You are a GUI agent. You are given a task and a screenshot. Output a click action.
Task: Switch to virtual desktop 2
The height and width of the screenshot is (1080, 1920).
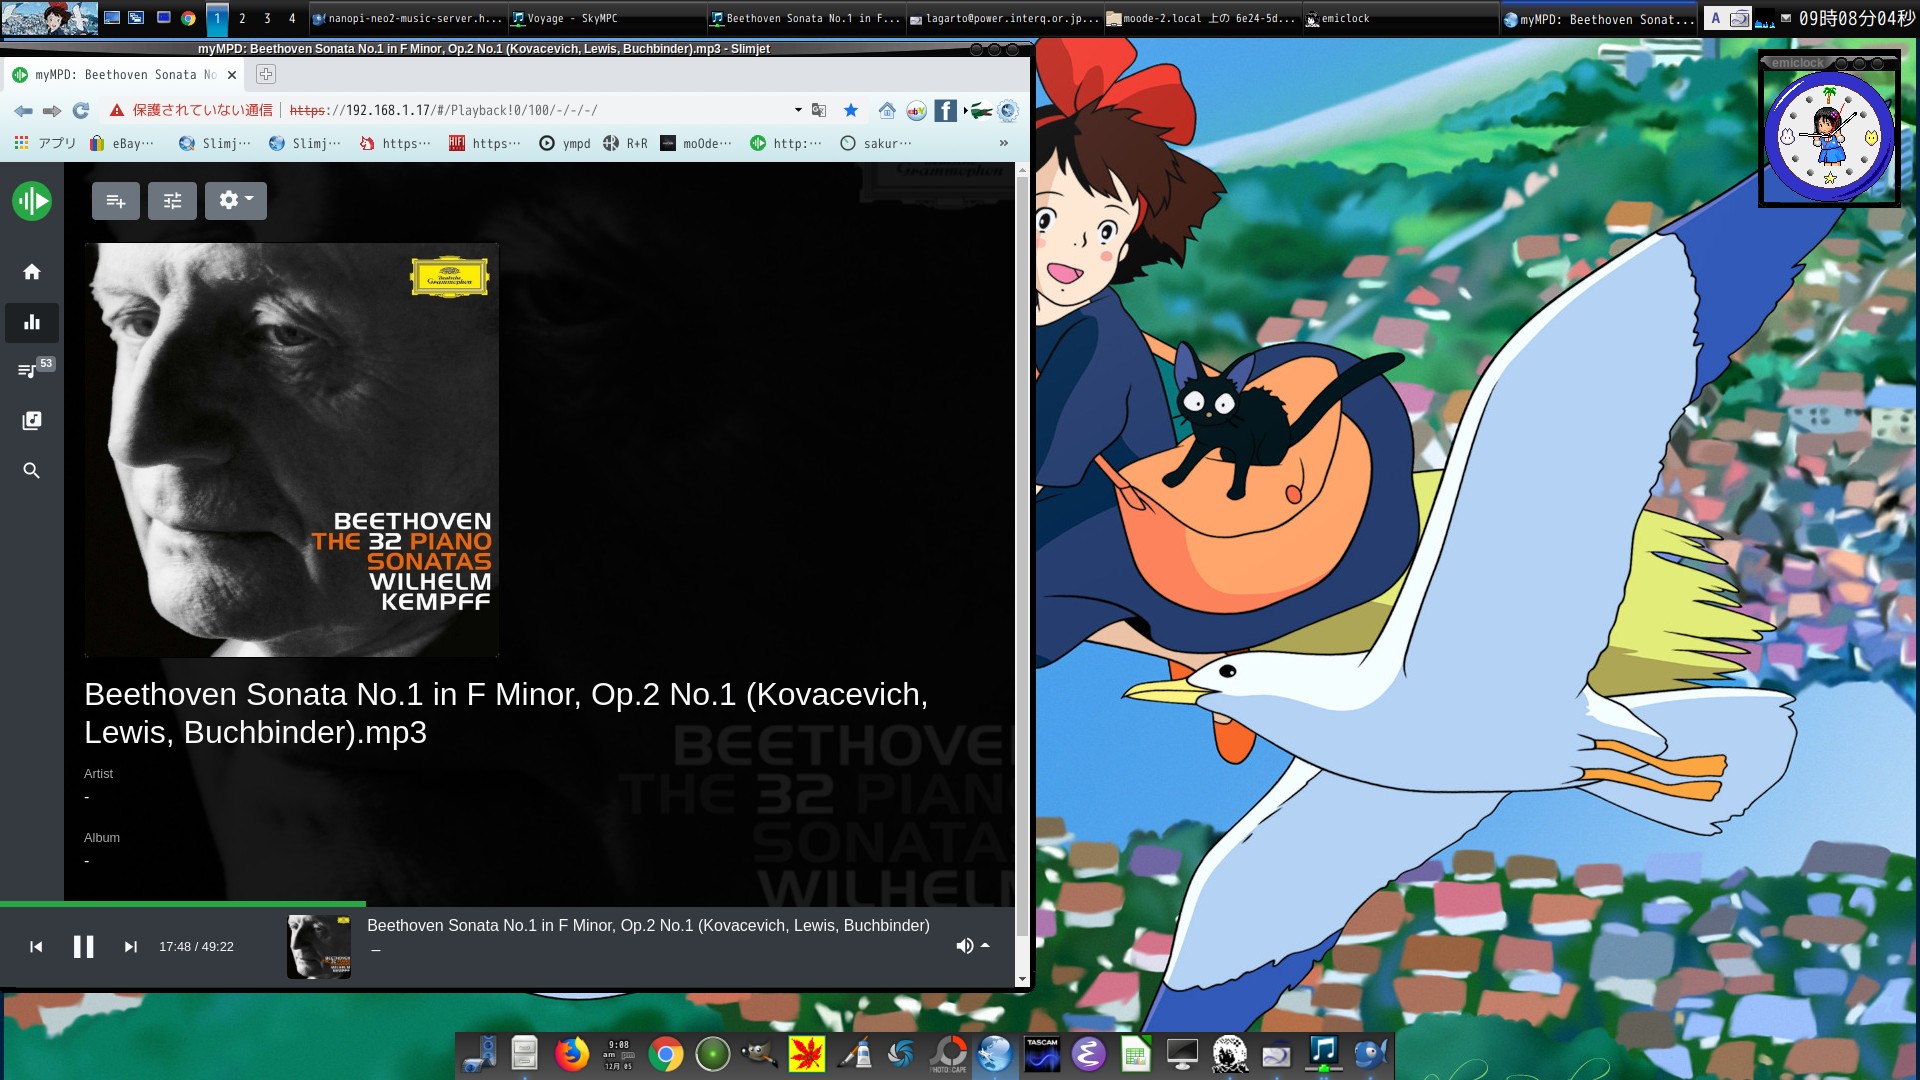click(x=242, y=18)
